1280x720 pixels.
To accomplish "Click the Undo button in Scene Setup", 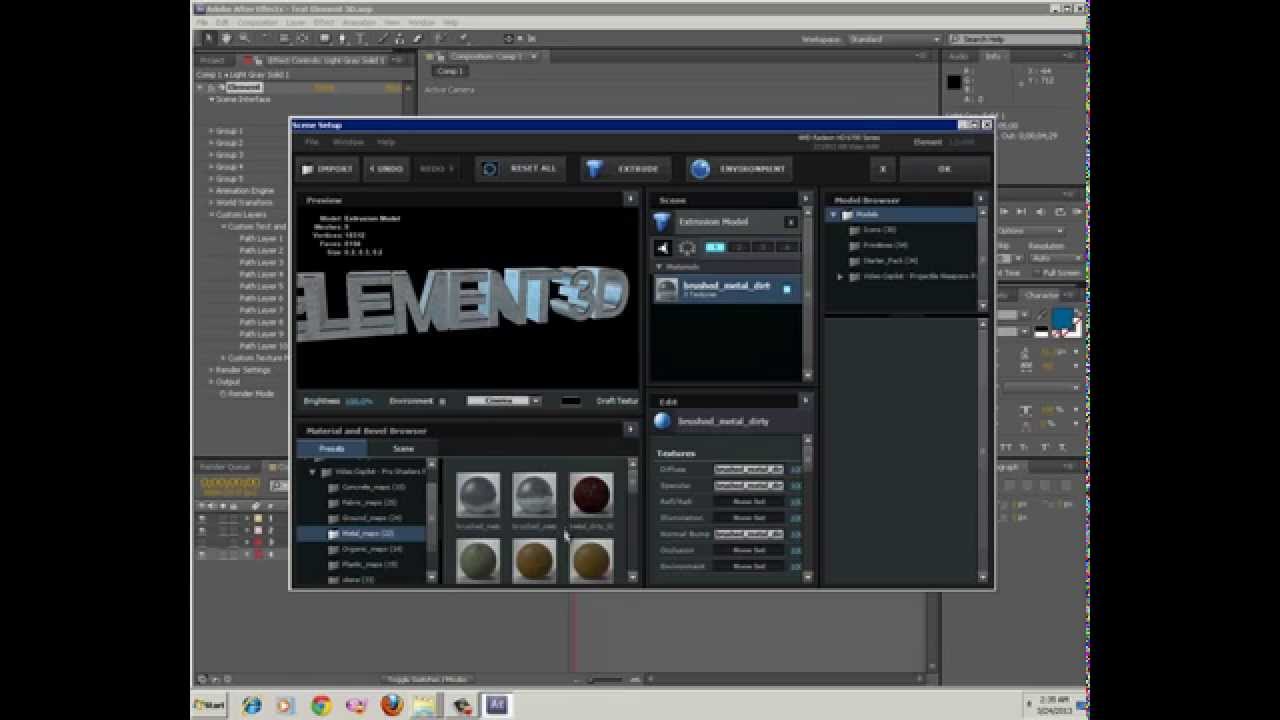I will coord(386,169).
